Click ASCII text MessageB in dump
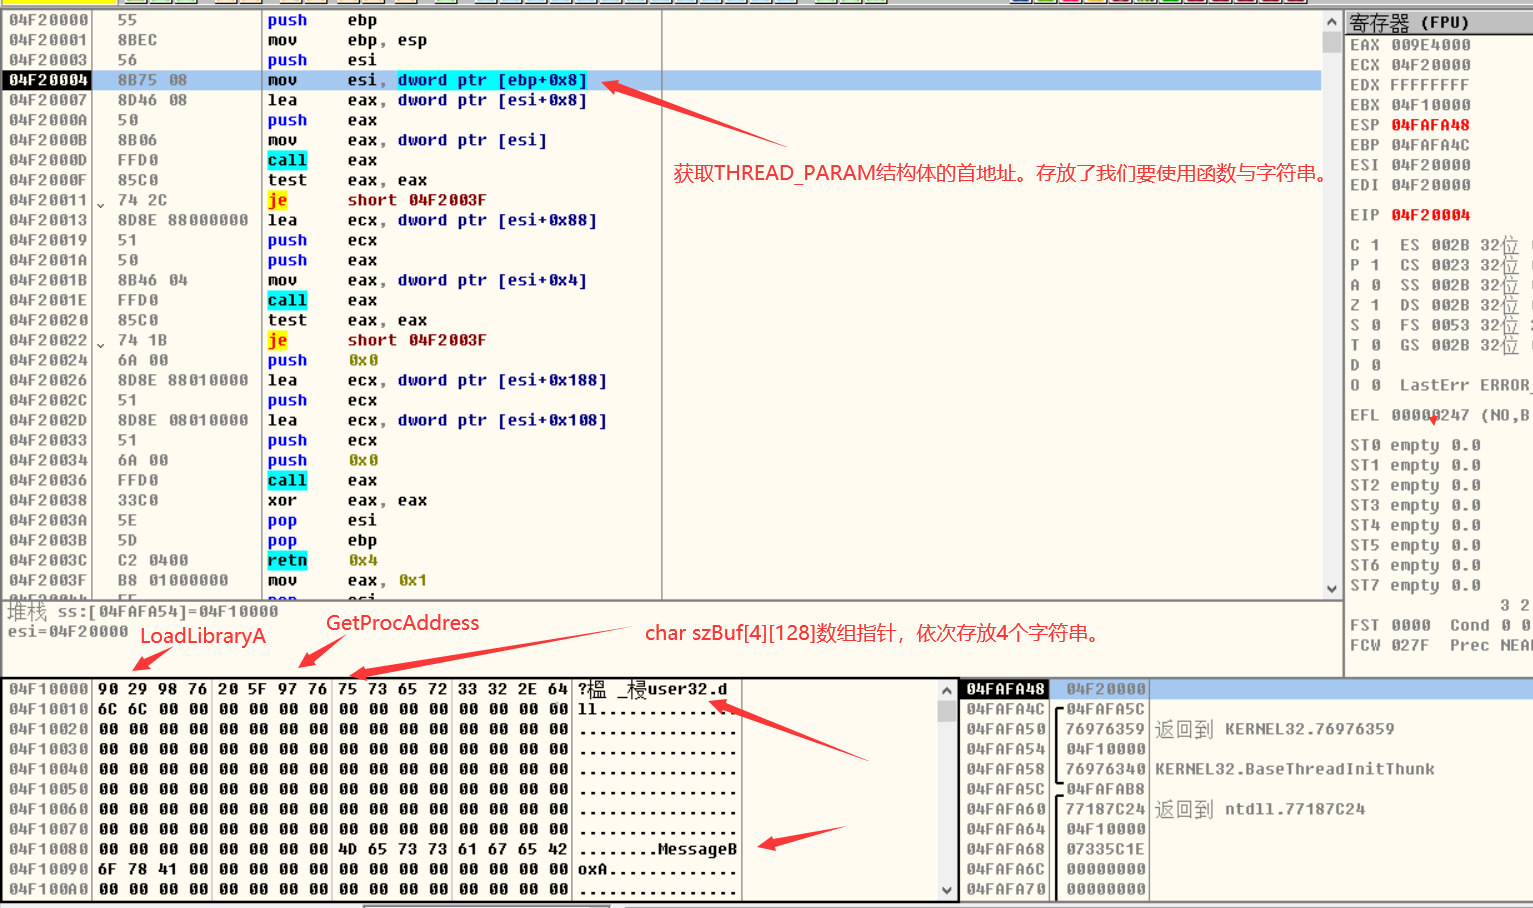Viewport: 1533px width, 908px height. click(x=698, y=849)
